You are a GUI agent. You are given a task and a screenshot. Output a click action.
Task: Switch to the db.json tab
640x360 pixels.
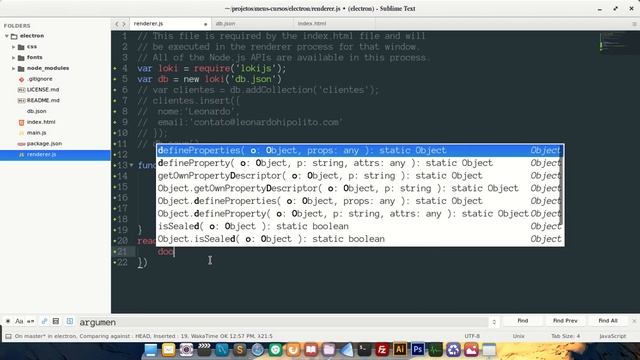(x=251, y=24)
